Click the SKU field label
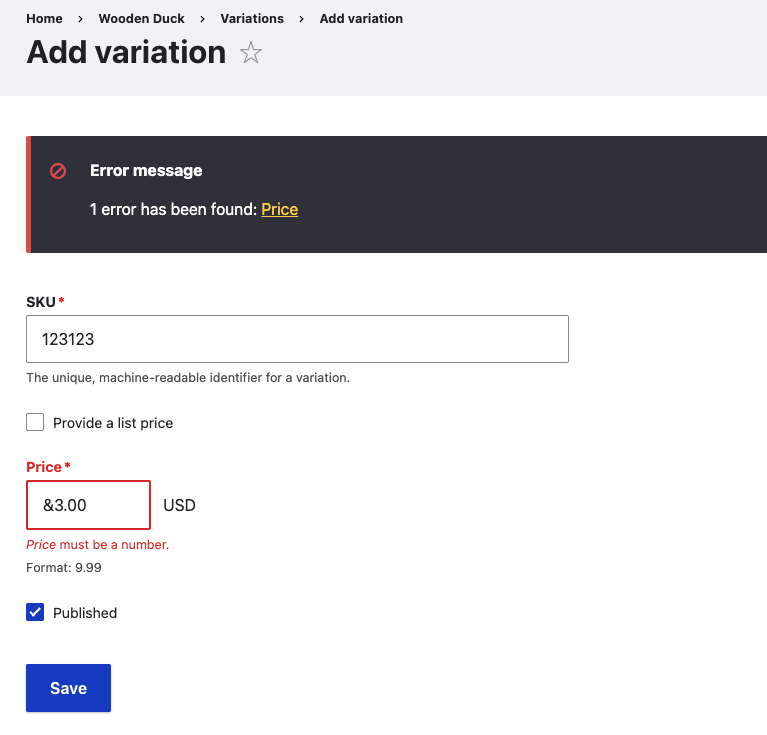The width and height of the screenshot is (767, 735). coord(41,302)
